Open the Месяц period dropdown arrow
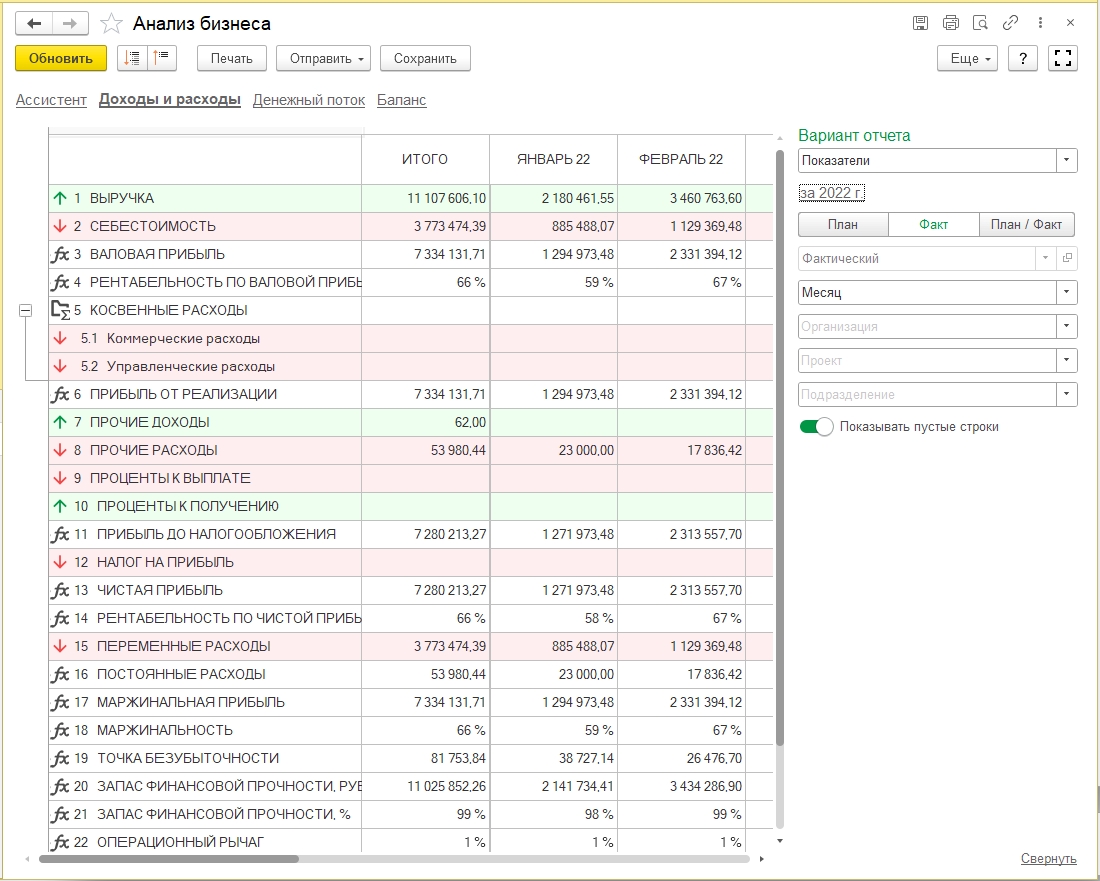1100x881 pixels. click(1066, 292)
